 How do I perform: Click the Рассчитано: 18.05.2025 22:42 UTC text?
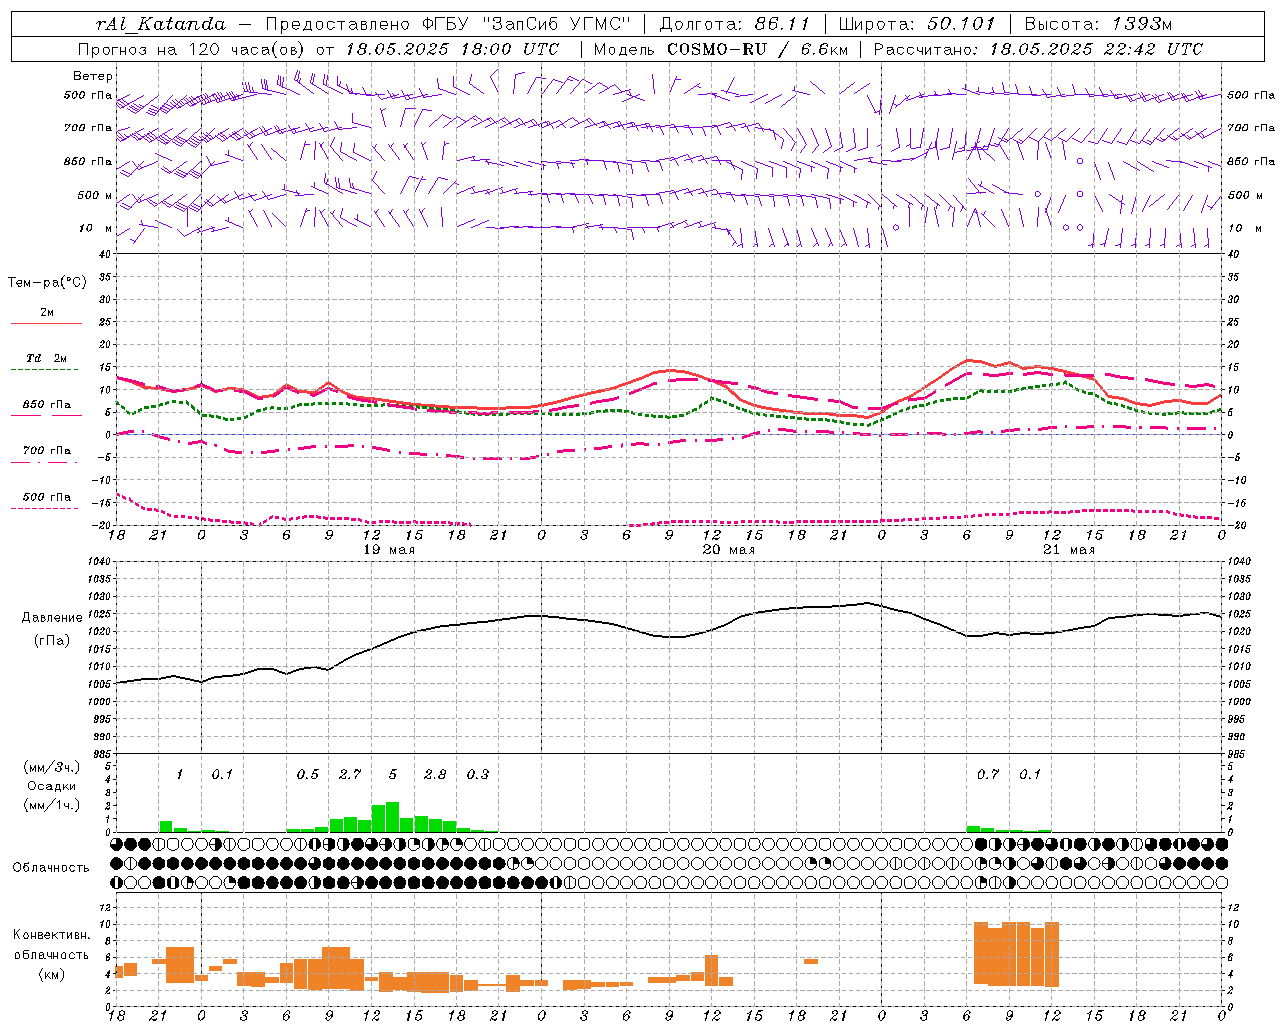pos(1038,49)
